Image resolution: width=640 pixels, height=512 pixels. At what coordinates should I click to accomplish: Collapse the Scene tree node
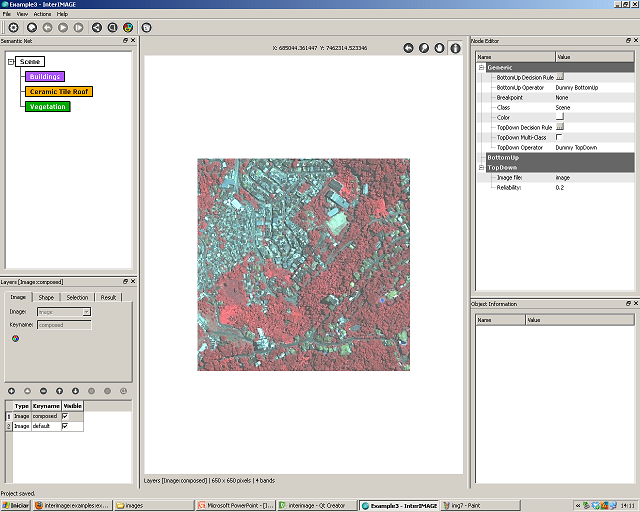[x=10, y=62]
